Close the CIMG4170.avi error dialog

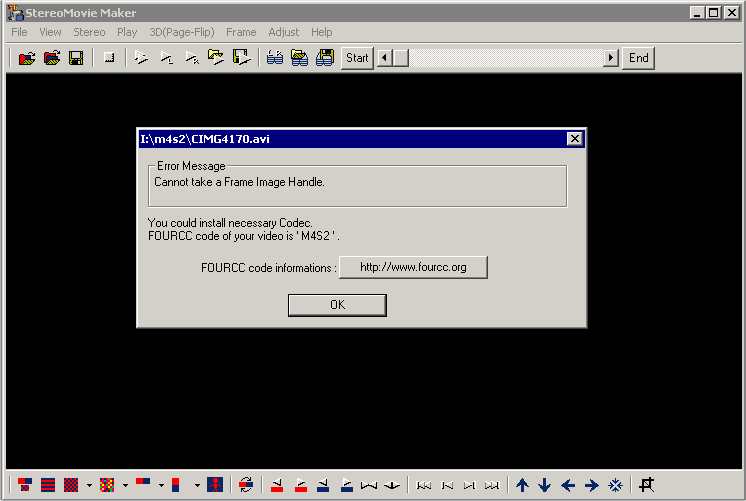(x=575, y=139)
